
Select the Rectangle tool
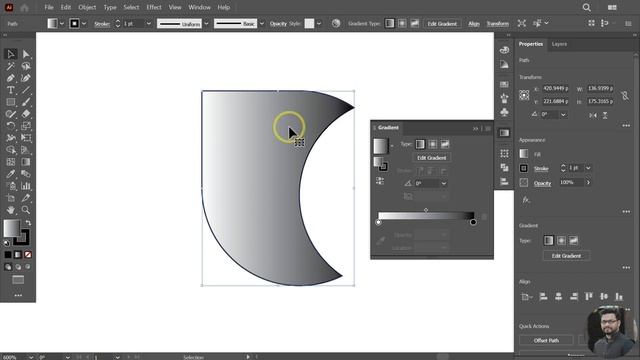(11, 102)
